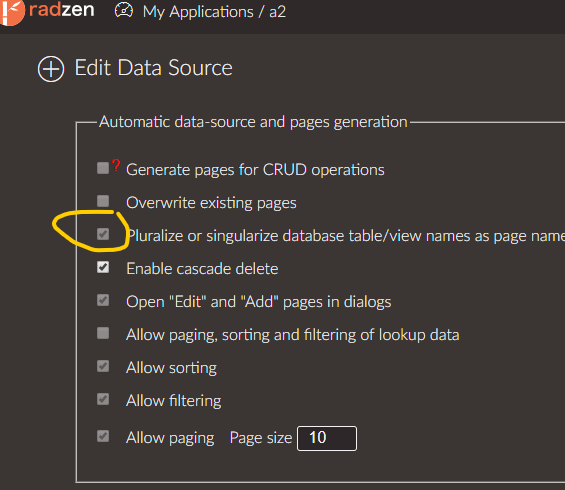Toggle the Allow sorting checkbox
Screen dimensions: 565x490
tap(103, 366)
